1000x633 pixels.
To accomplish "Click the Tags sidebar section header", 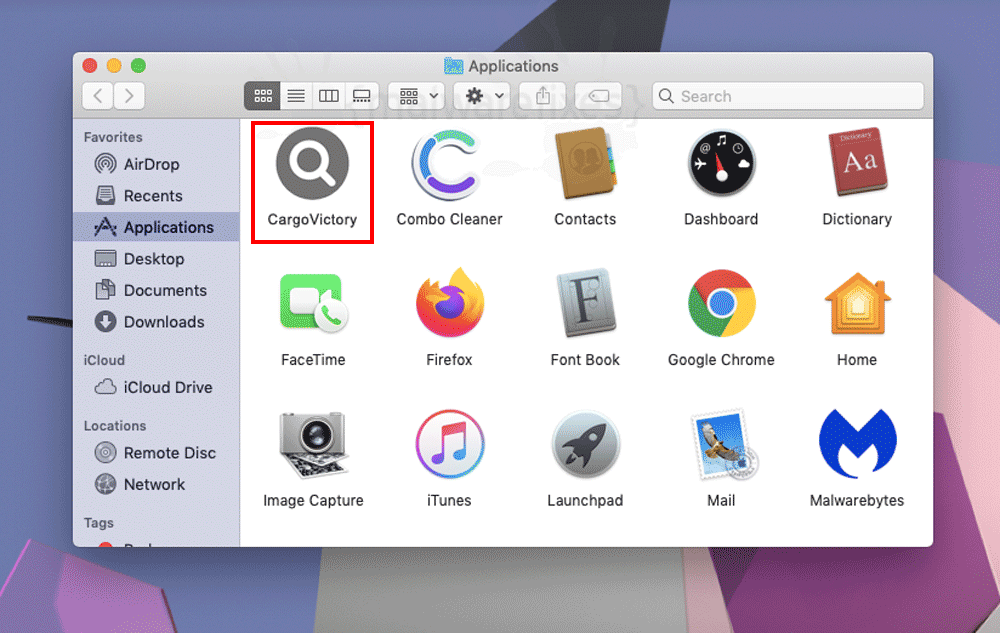I will [x=98, y=523].
